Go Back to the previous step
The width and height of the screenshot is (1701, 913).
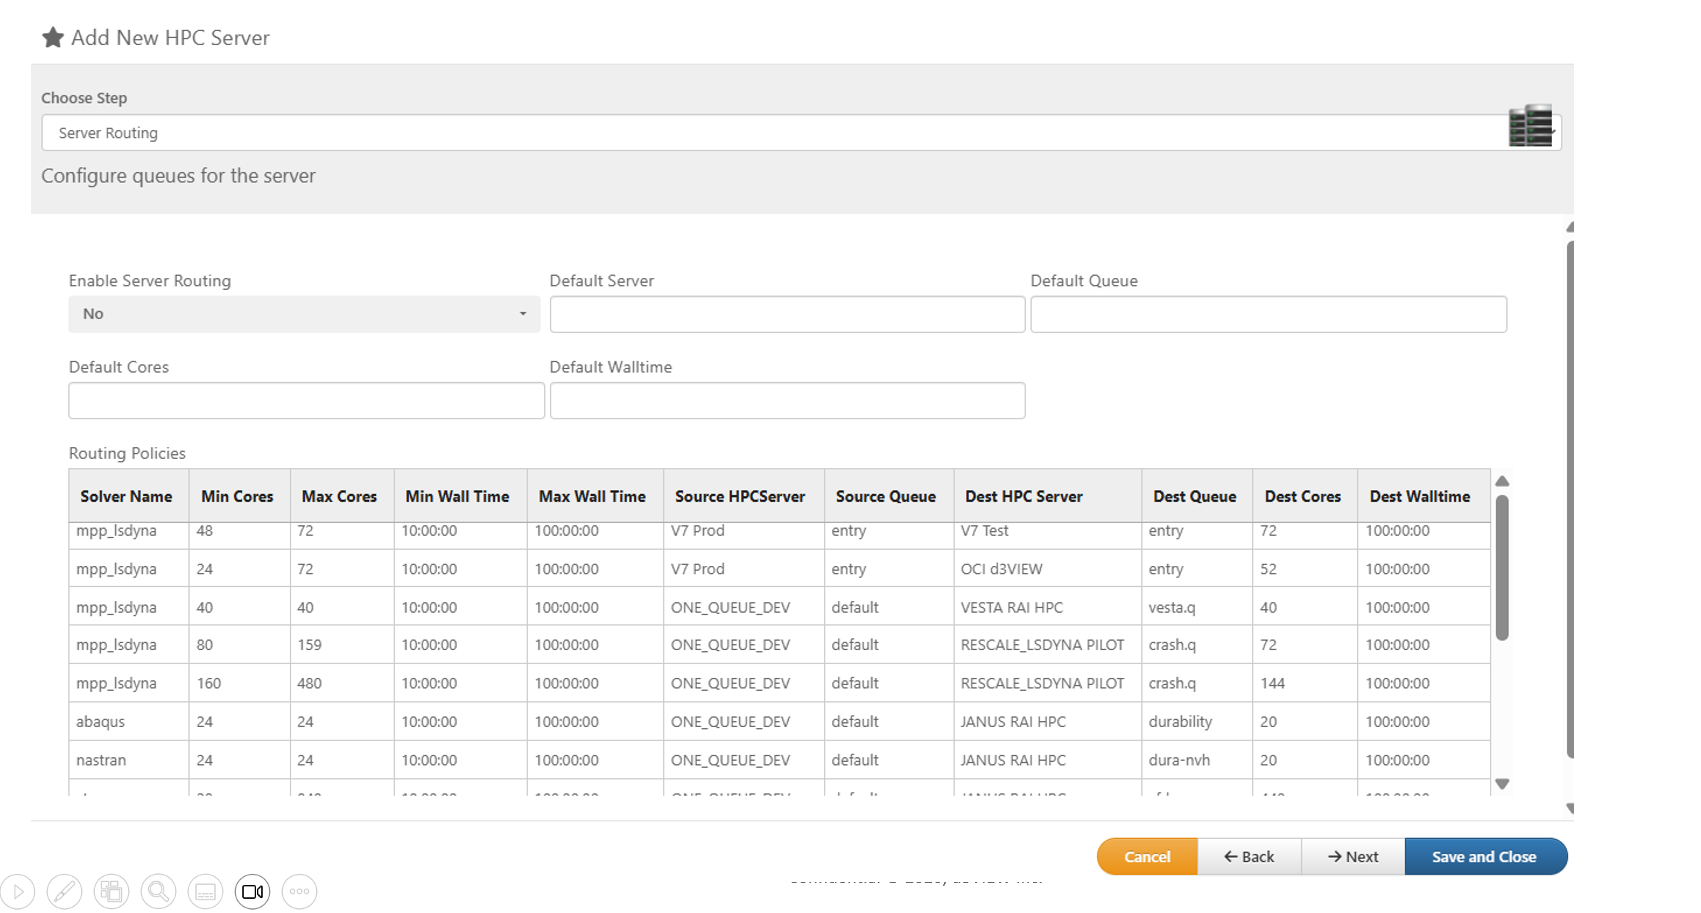[x=1249, y=857]
